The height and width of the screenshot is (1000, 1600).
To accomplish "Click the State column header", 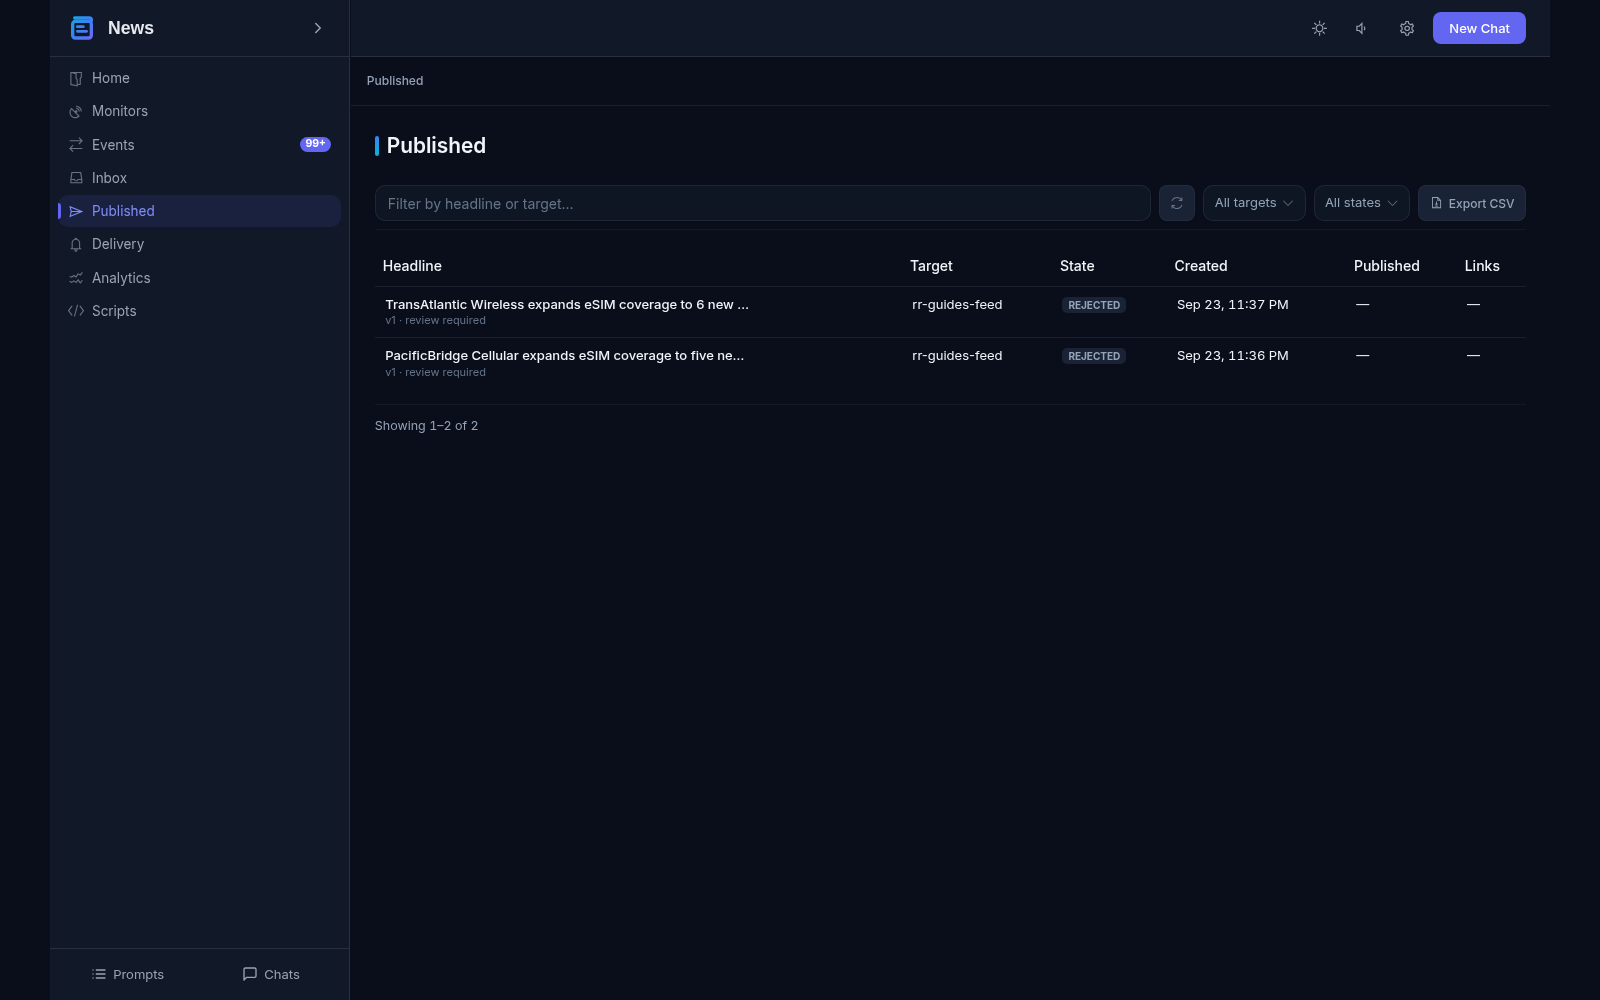I will point(1077,266).
